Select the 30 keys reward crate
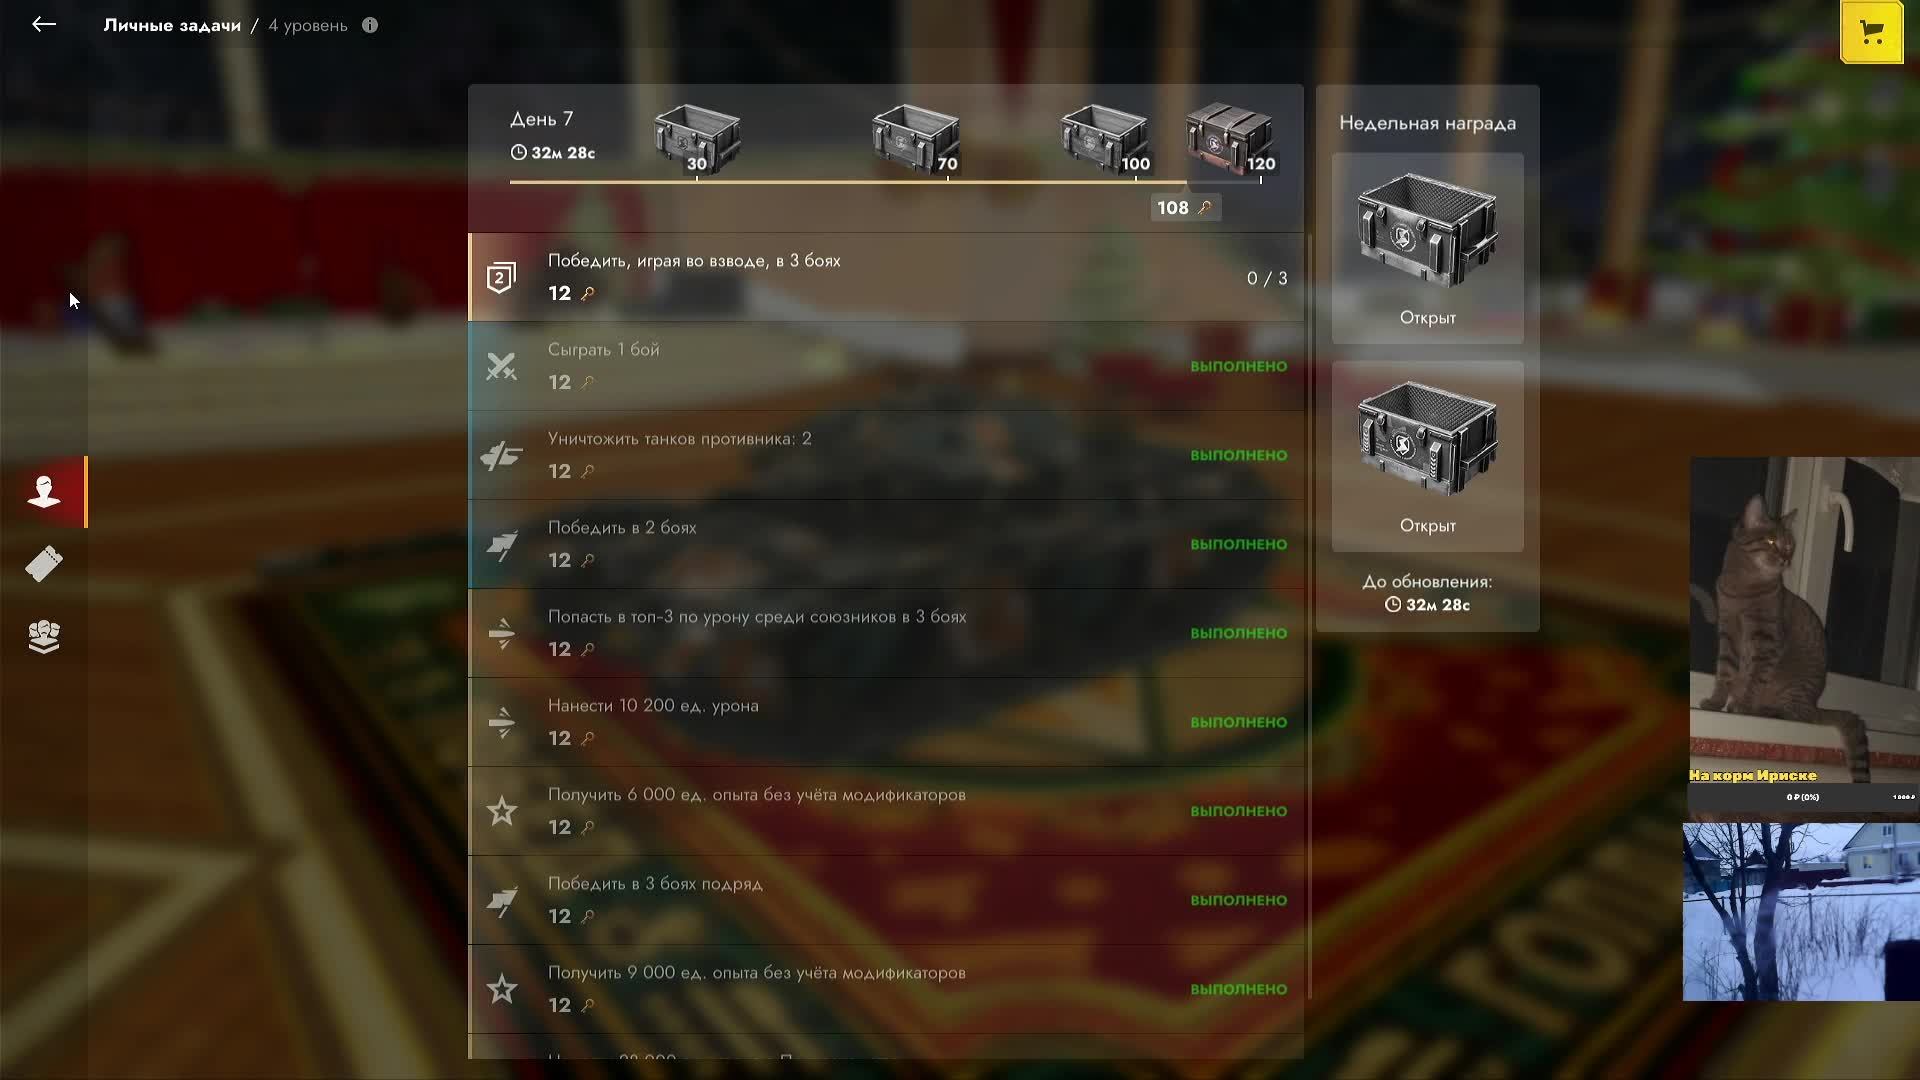Viewport: 1920px width, 1080px height. 697,139
